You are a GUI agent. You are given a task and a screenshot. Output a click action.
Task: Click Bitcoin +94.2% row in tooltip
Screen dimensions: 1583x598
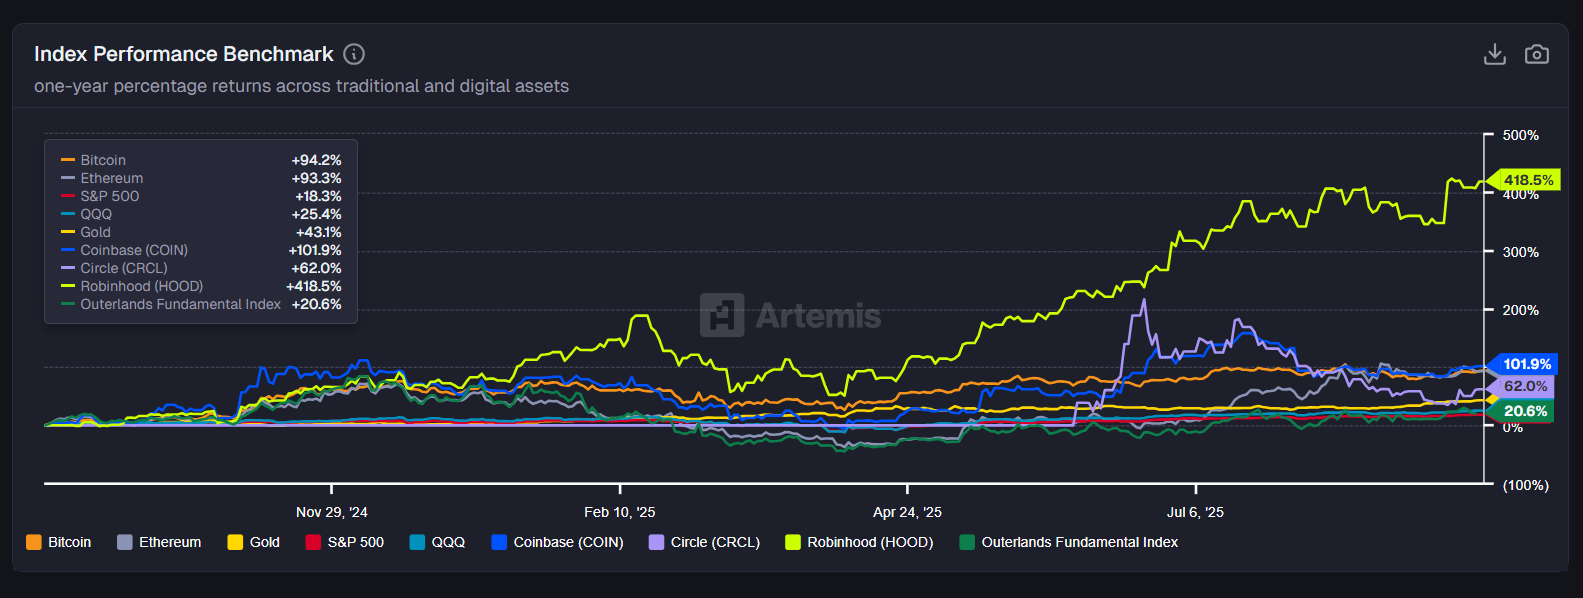201,160
